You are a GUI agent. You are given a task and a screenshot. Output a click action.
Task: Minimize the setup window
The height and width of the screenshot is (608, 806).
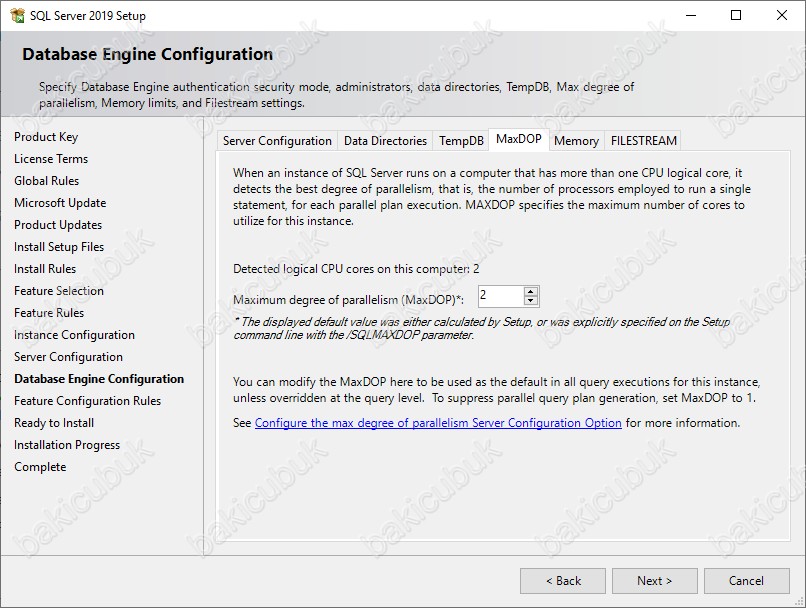(x=690, y=15)
